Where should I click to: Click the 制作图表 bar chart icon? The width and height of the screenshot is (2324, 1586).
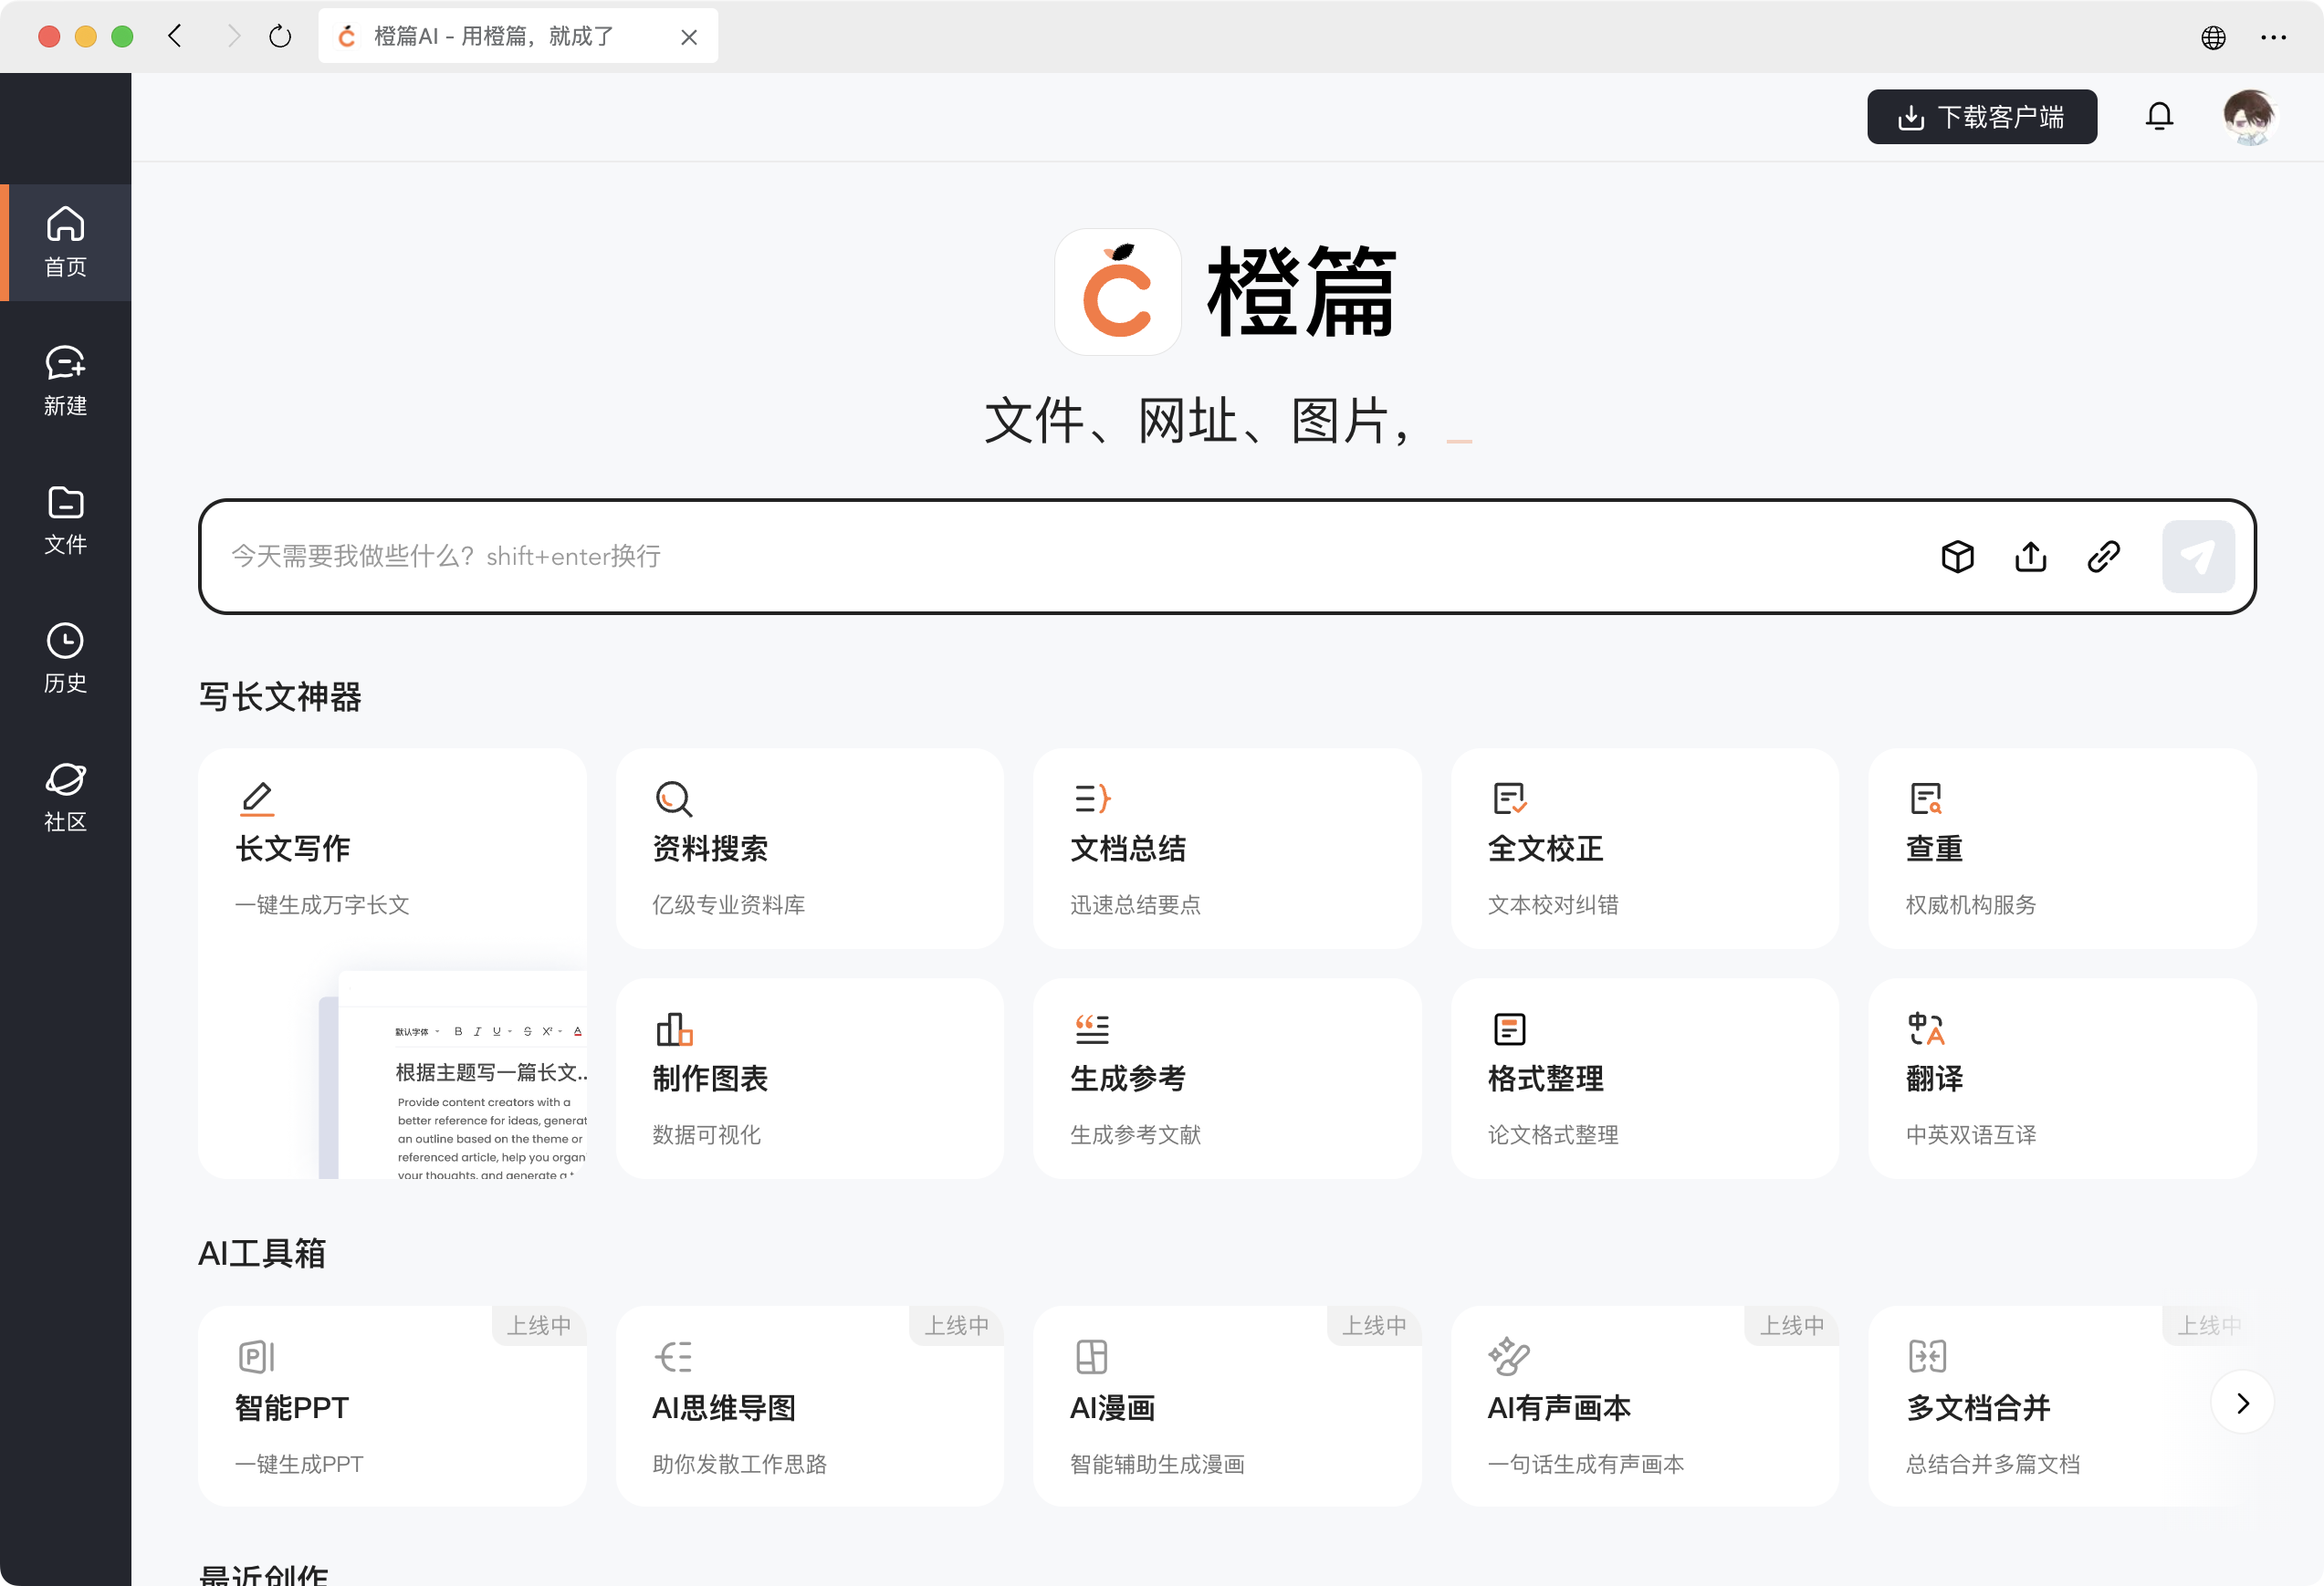coord(674,1029)
